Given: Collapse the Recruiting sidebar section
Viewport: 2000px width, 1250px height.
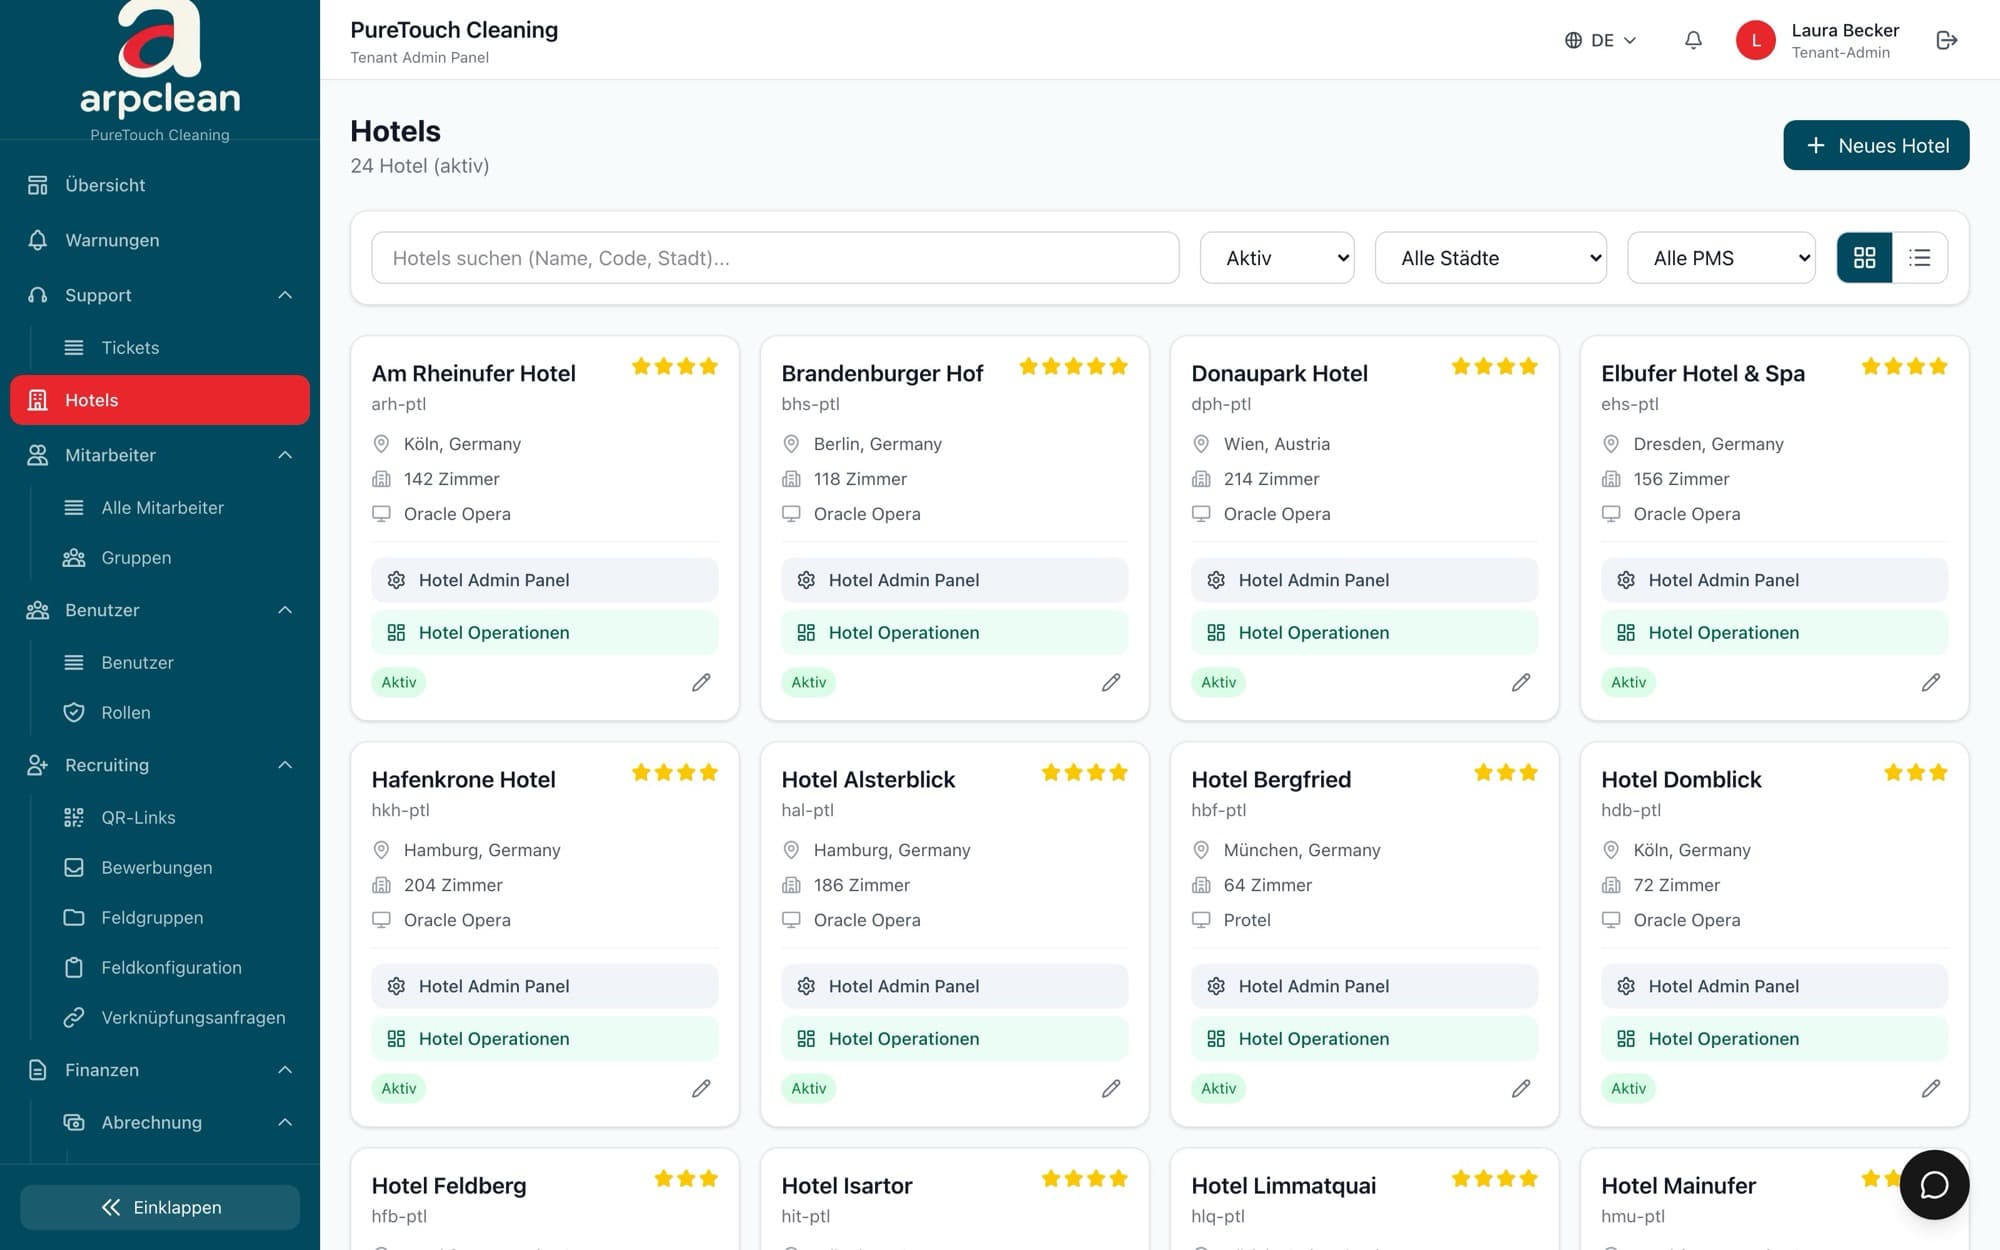Looking at the screenshot, I should pos(285,765).
